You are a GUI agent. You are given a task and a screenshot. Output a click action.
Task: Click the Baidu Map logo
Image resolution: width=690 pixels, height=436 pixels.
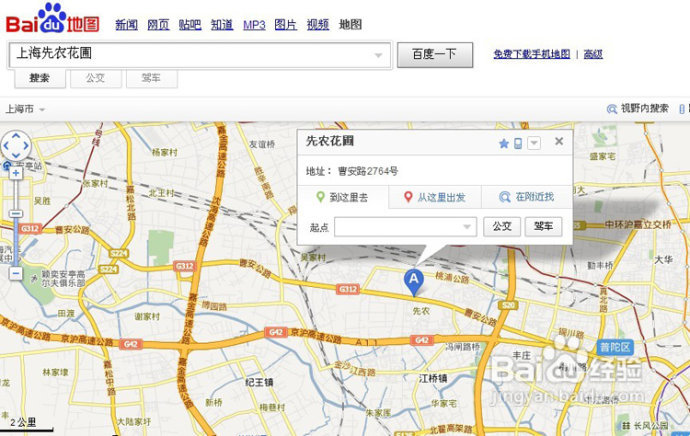coord(52,19)
